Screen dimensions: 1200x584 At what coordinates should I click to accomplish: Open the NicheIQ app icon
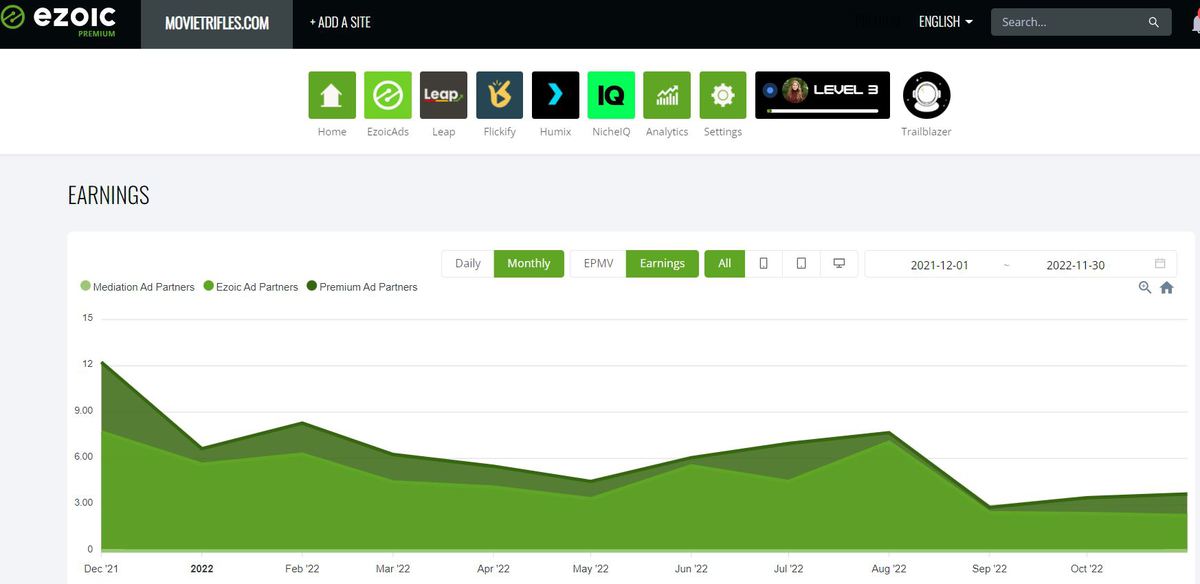pos(611,95)
